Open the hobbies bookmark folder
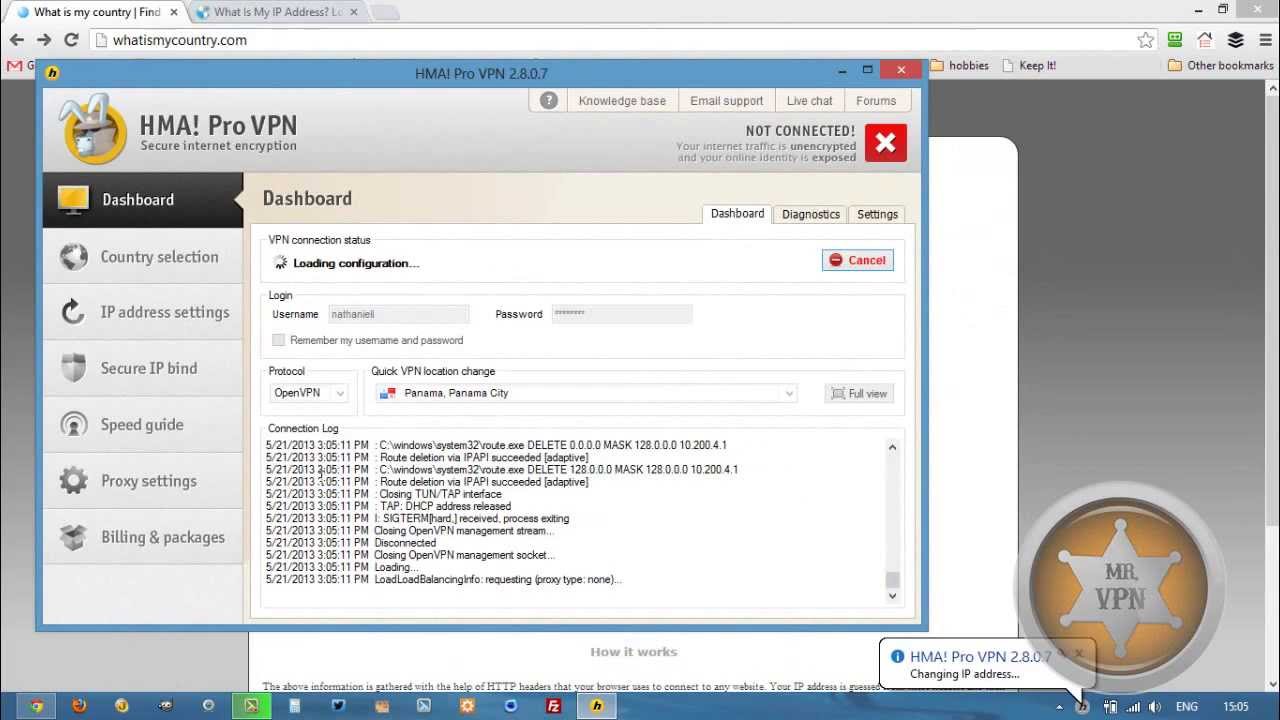The height and width of the screenshot is (720, 1280). pos(959,65)
